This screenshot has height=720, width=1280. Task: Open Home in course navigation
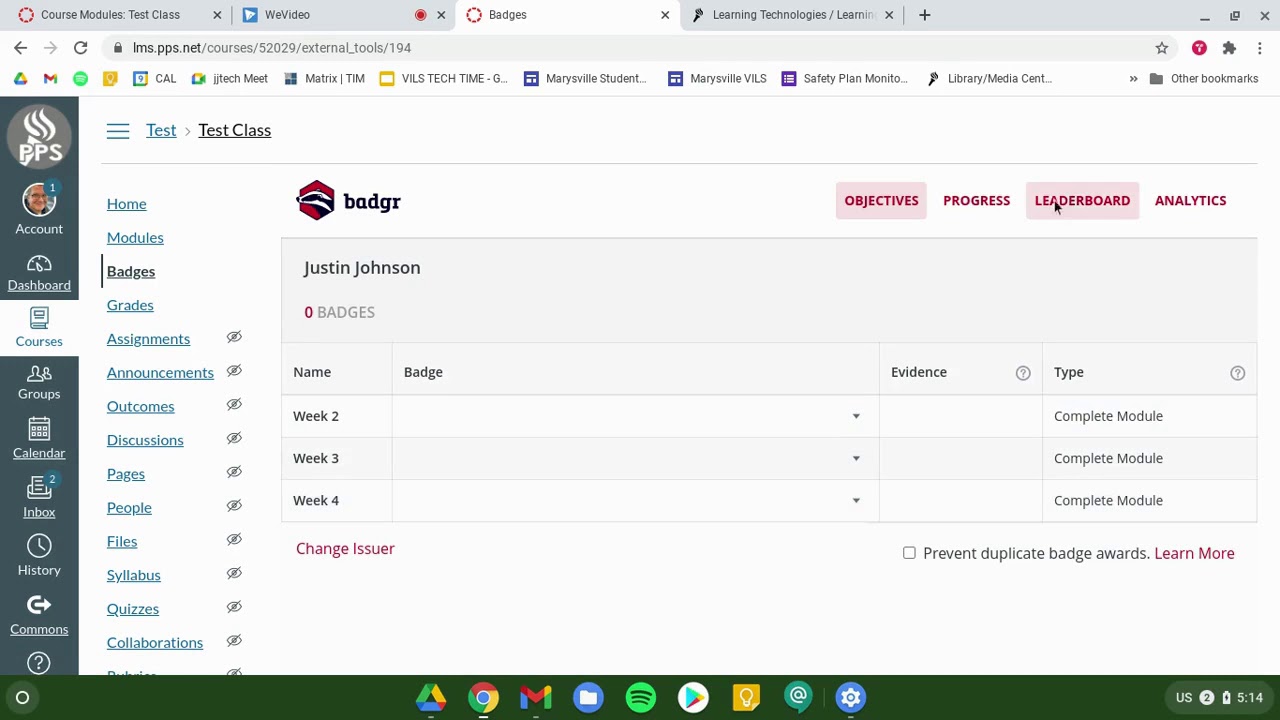126,203
